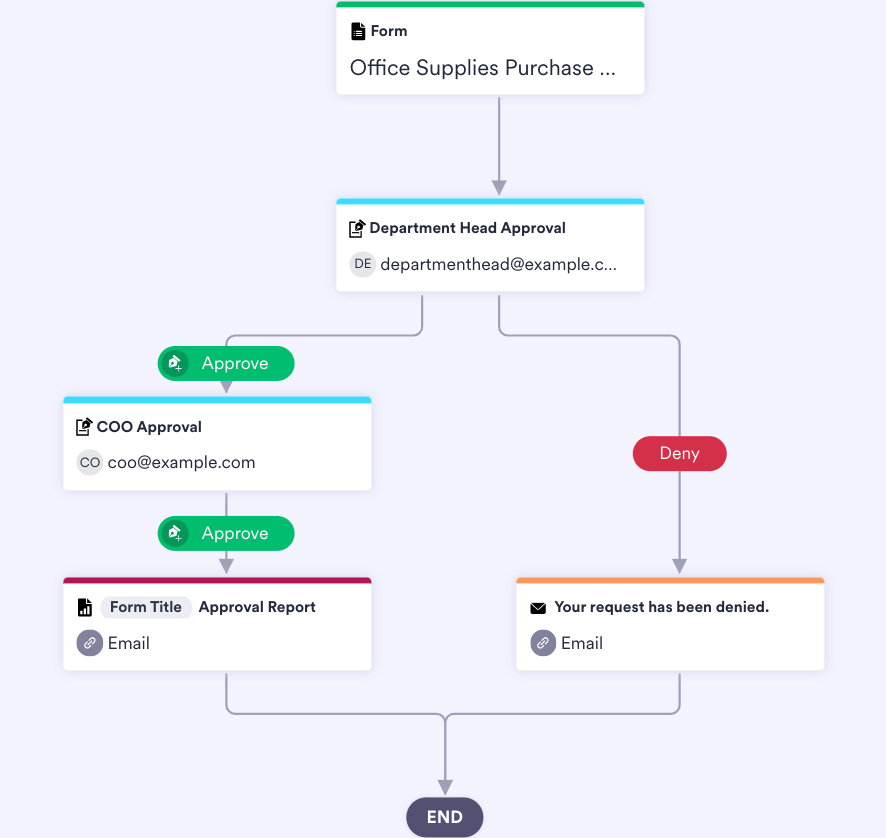Image resolution: width=886 pixels, height=838 pixels.
Task: Click the Form Title tag chip
Action: pyautogui.click(x=146, y=607)
